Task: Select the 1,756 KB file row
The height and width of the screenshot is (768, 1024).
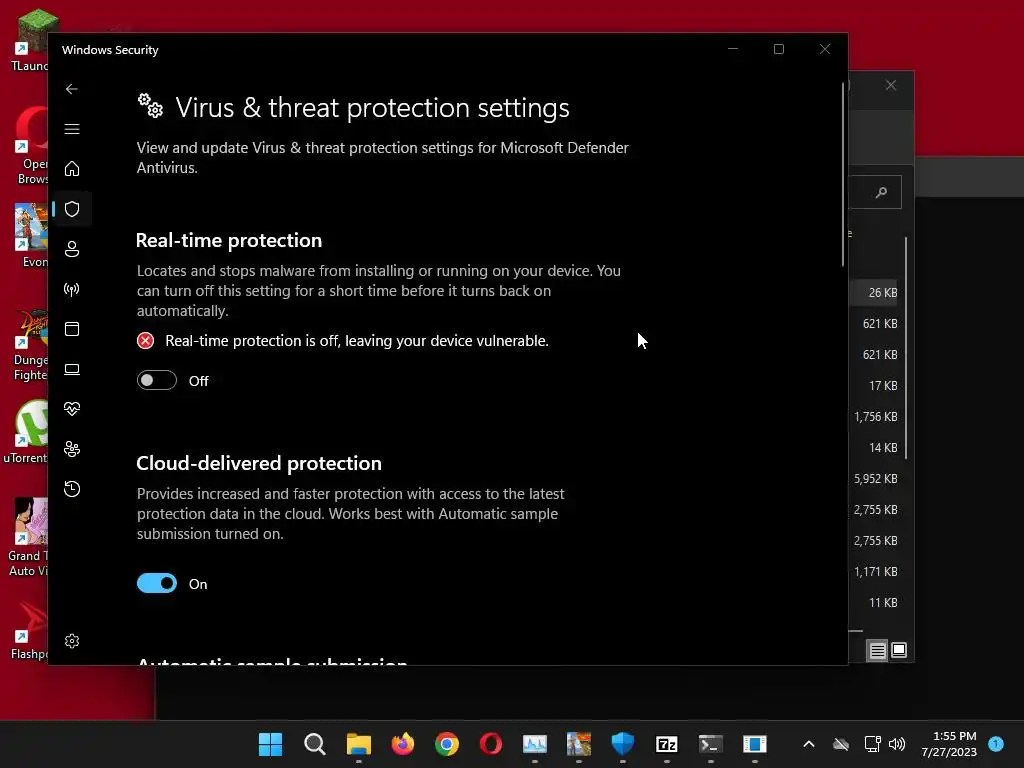Action: 876,417
